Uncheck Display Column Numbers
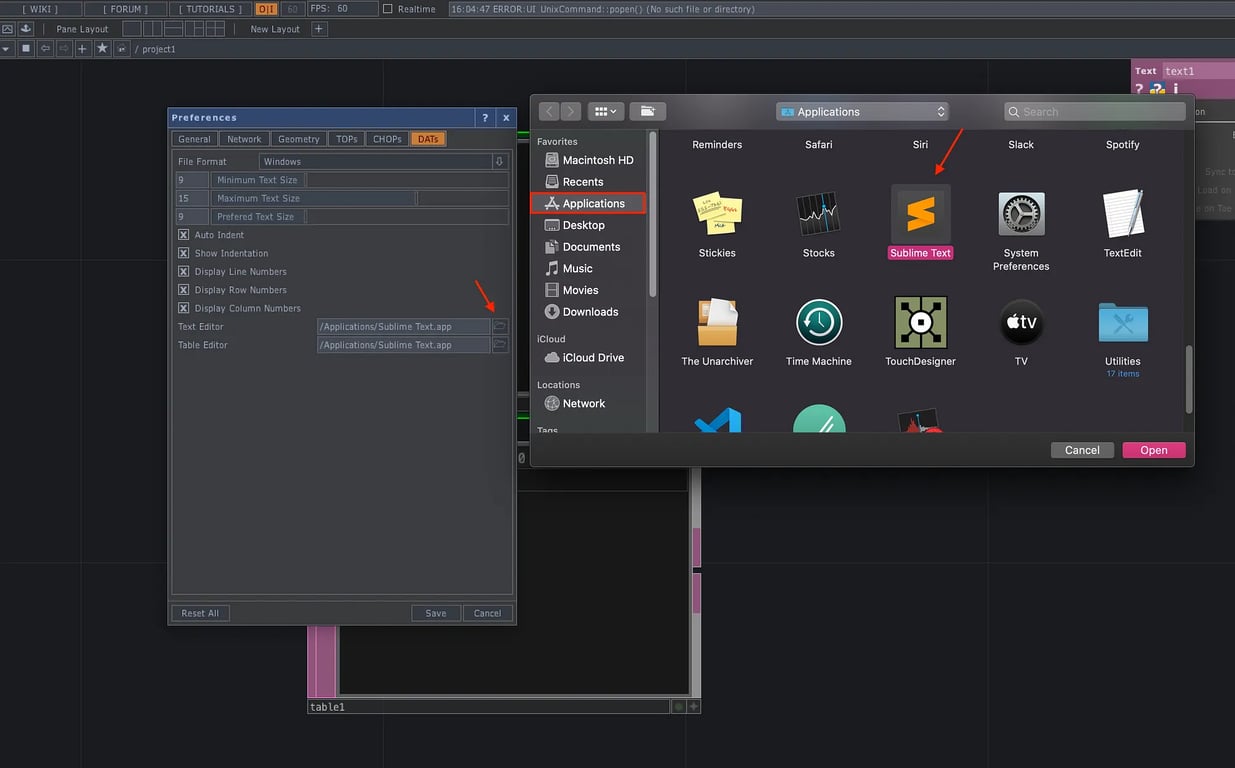1235x768 pixels. [x=183, y=308]
